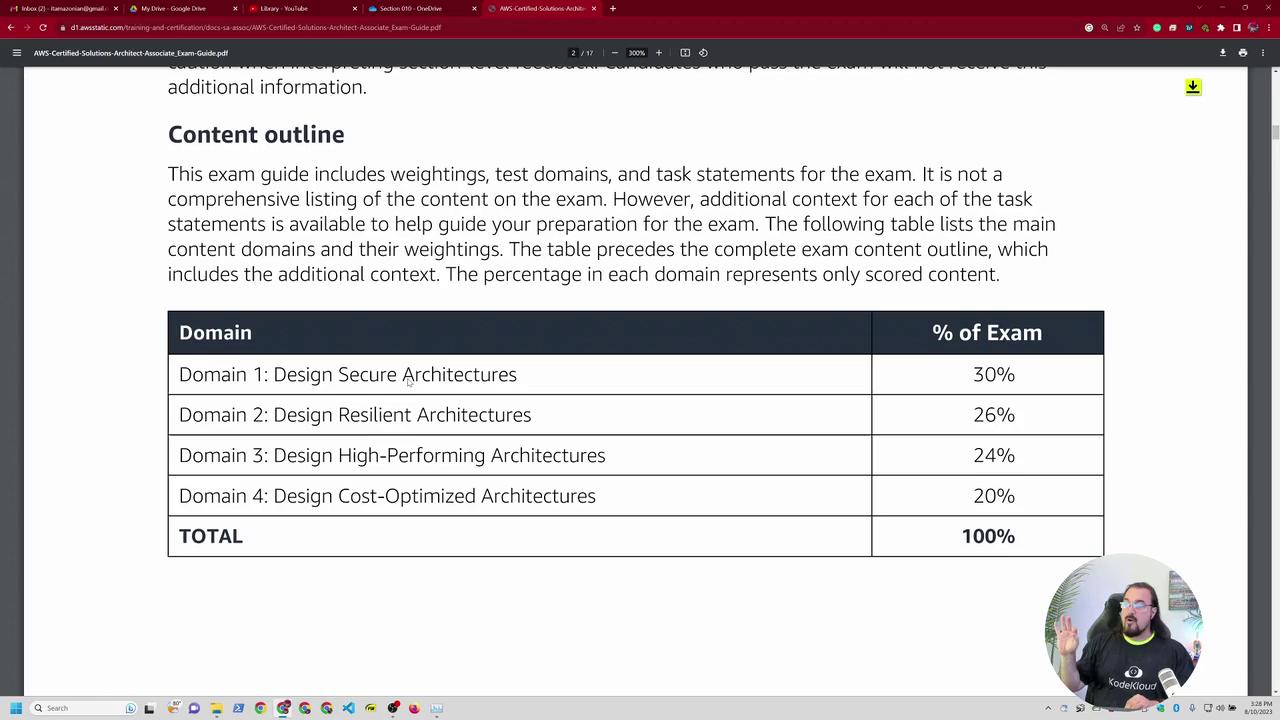Open the Windows Start menu

pos(16,708)
